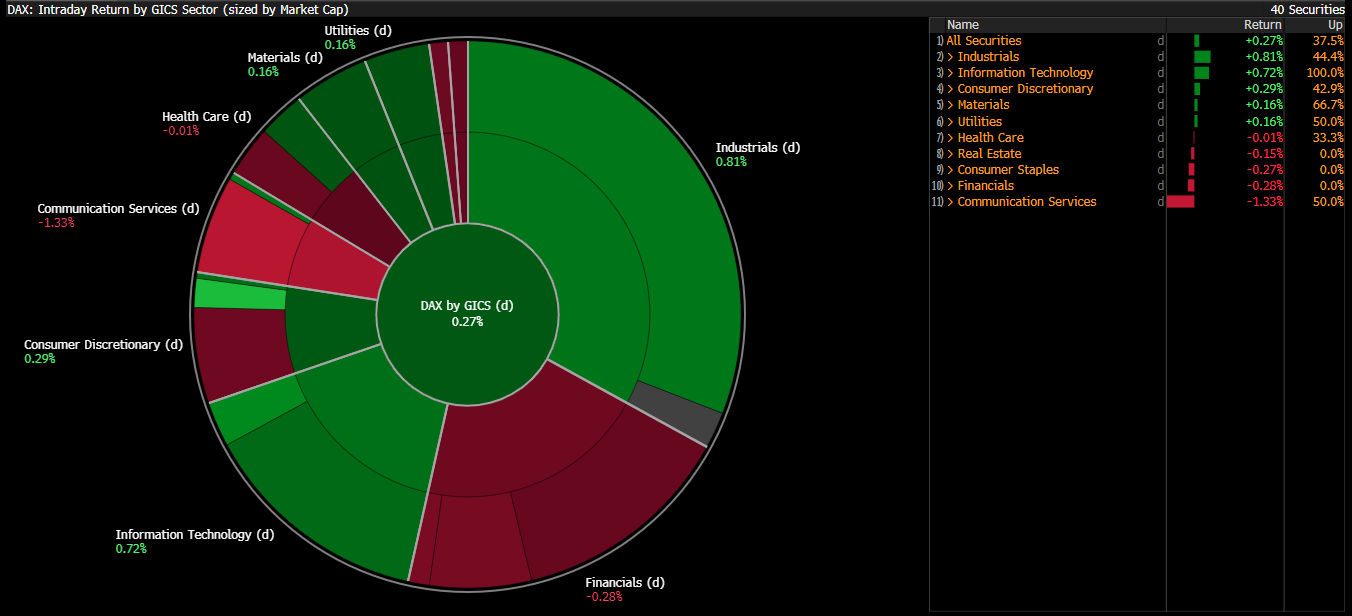1352x616 pixels.
Task: Expand the Consumer Staples row chevron
Action: [950, 170]
